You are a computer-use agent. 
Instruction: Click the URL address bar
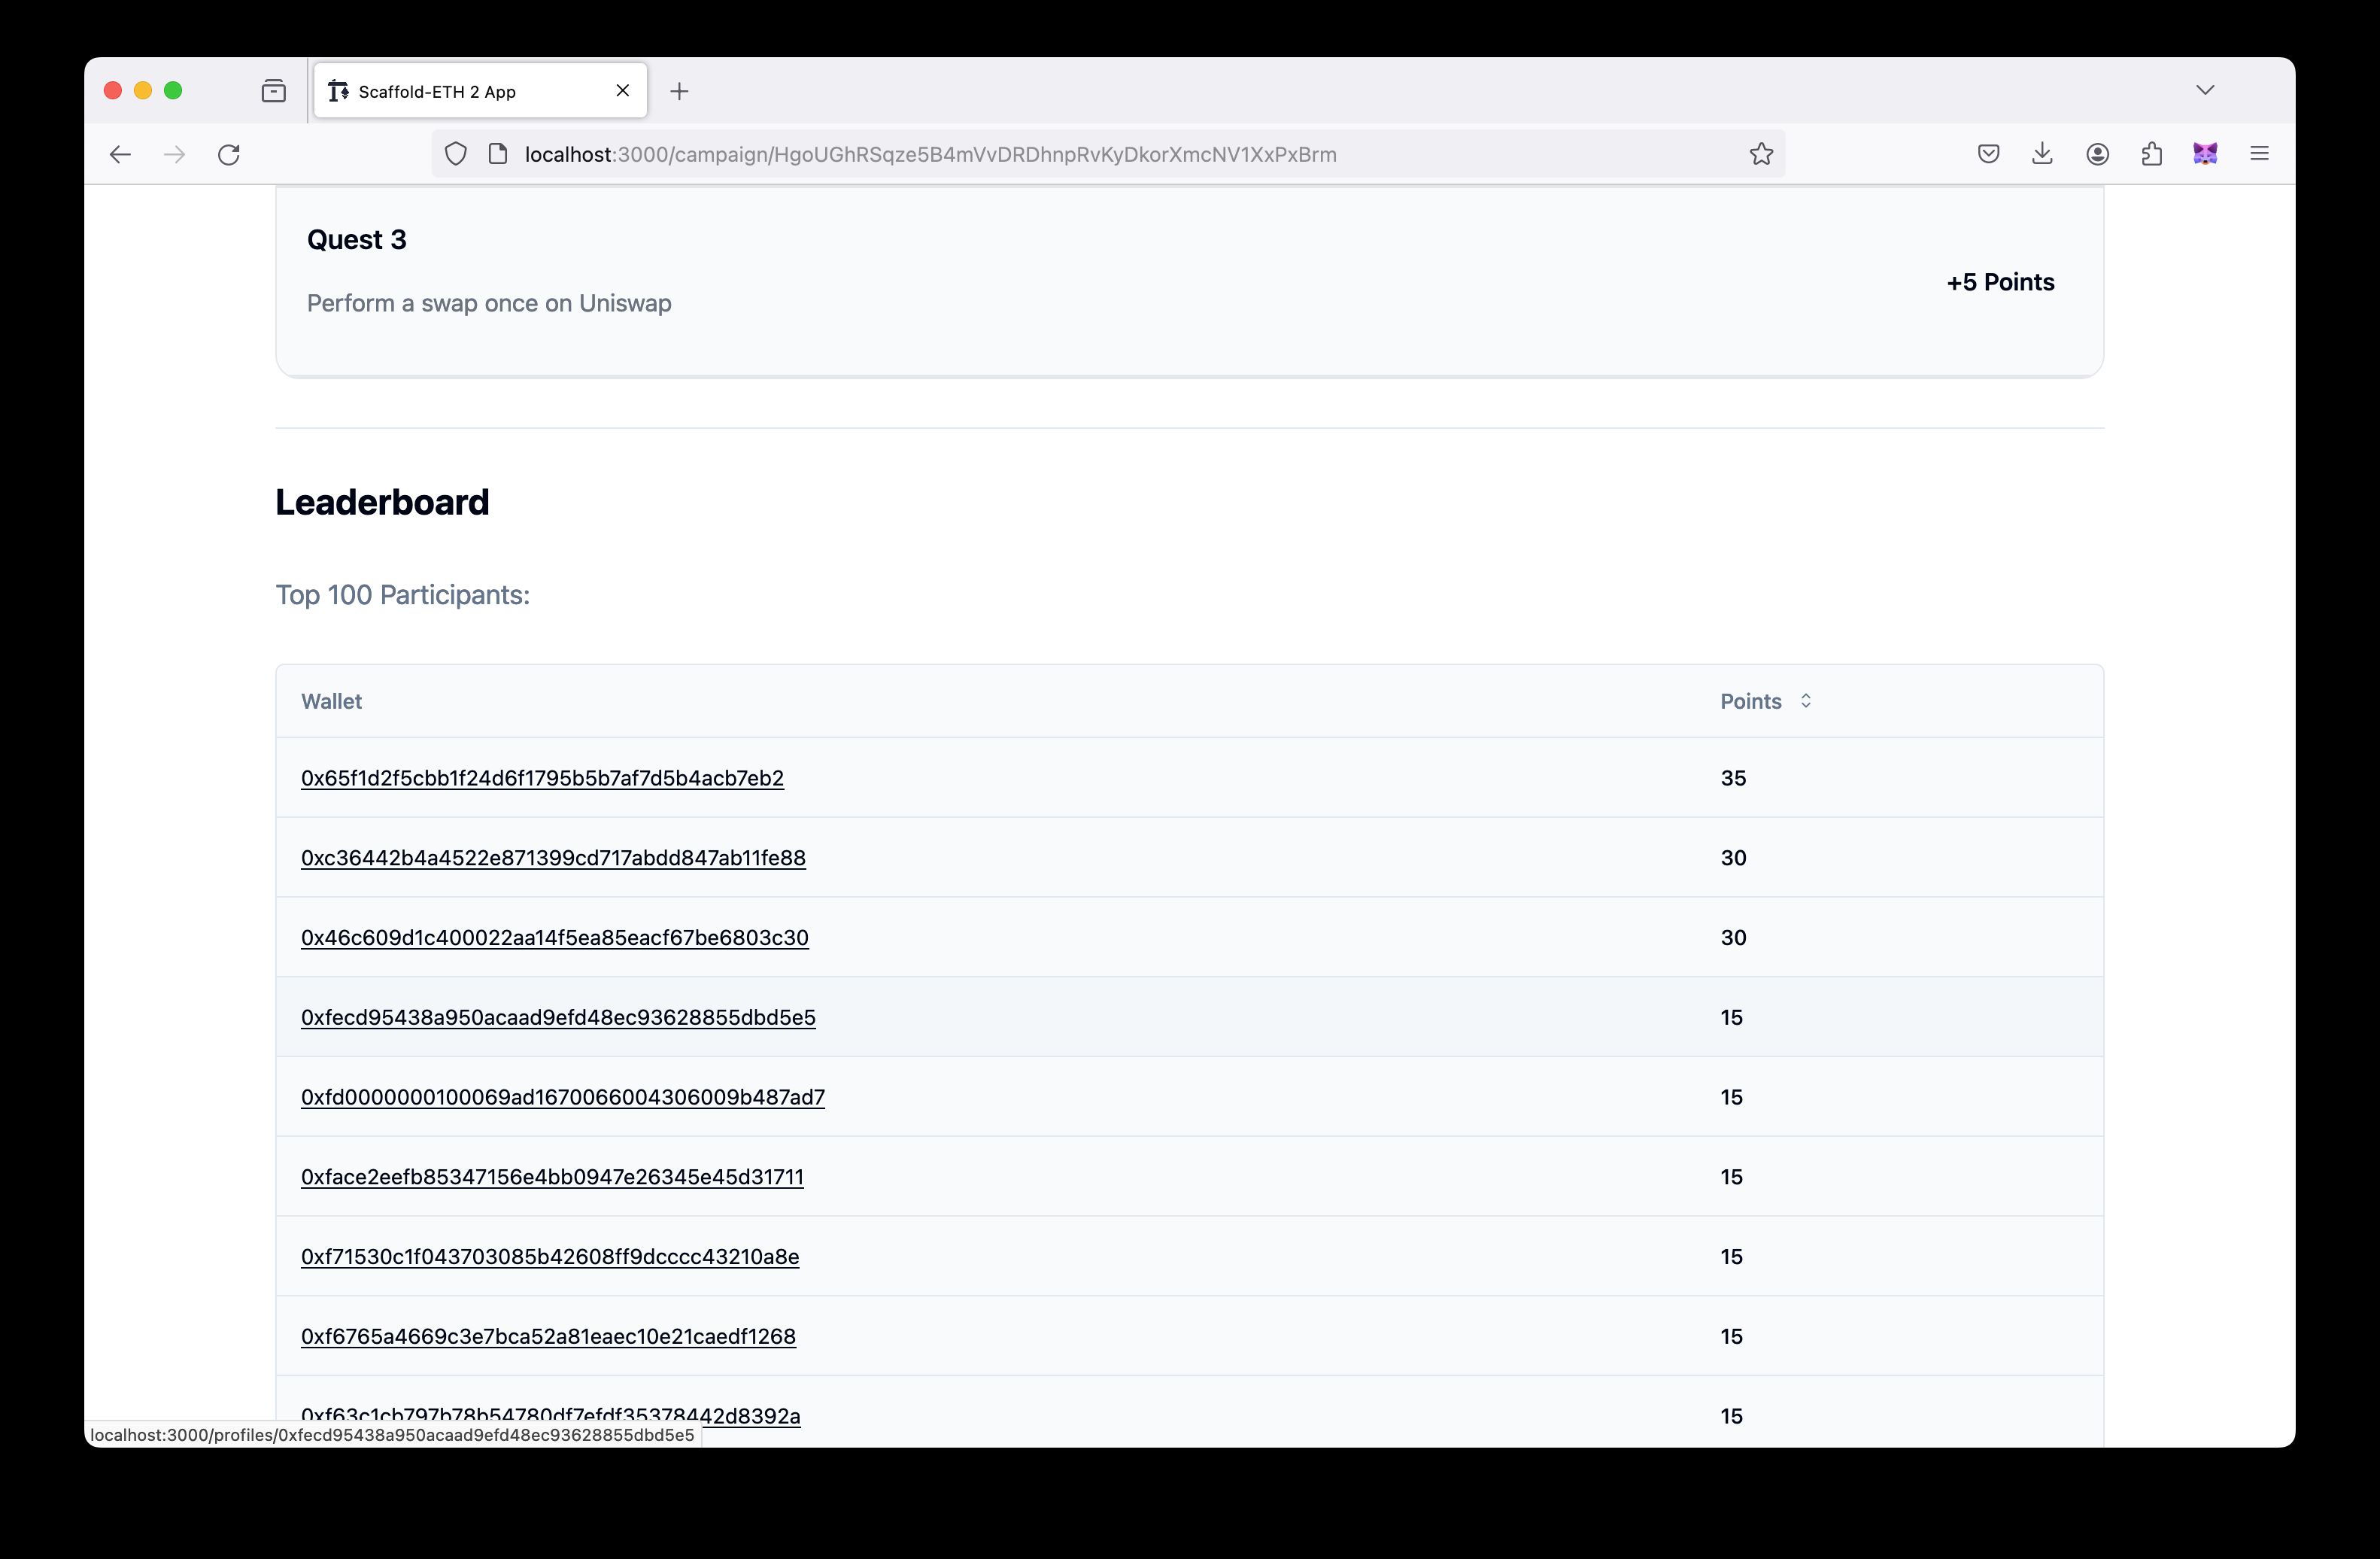pos(1108,154)
